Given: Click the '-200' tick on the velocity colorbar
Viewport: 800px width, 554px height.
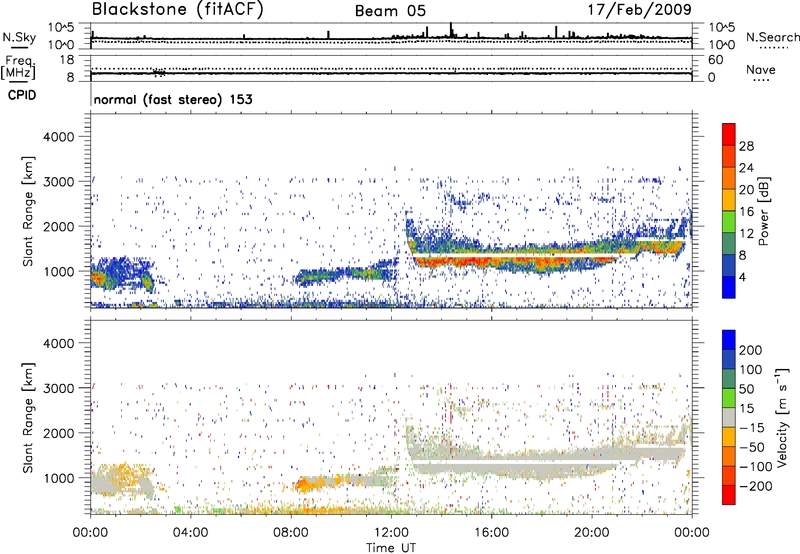Looking at the screenshot, I should click(755, 486).
